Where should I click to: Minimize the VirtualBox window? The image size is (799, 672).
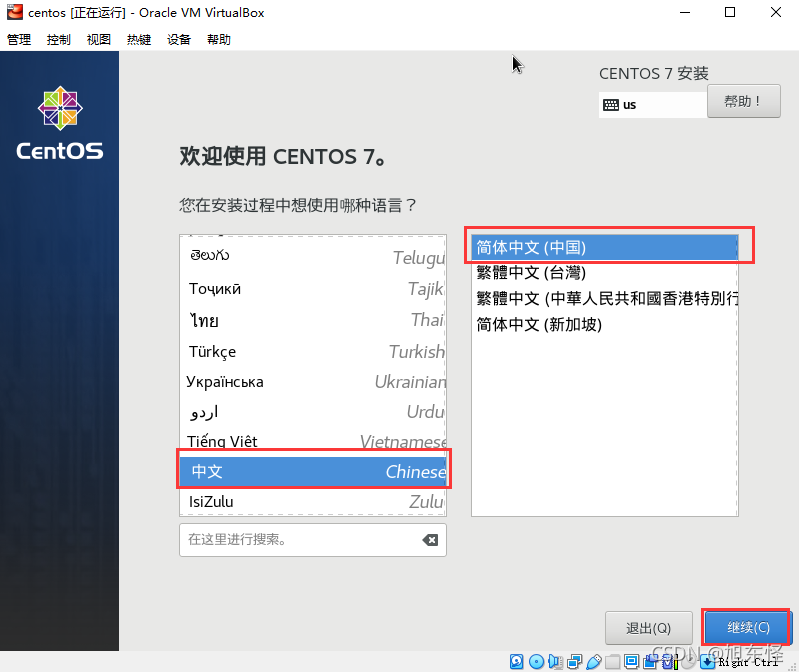point(685,12)
